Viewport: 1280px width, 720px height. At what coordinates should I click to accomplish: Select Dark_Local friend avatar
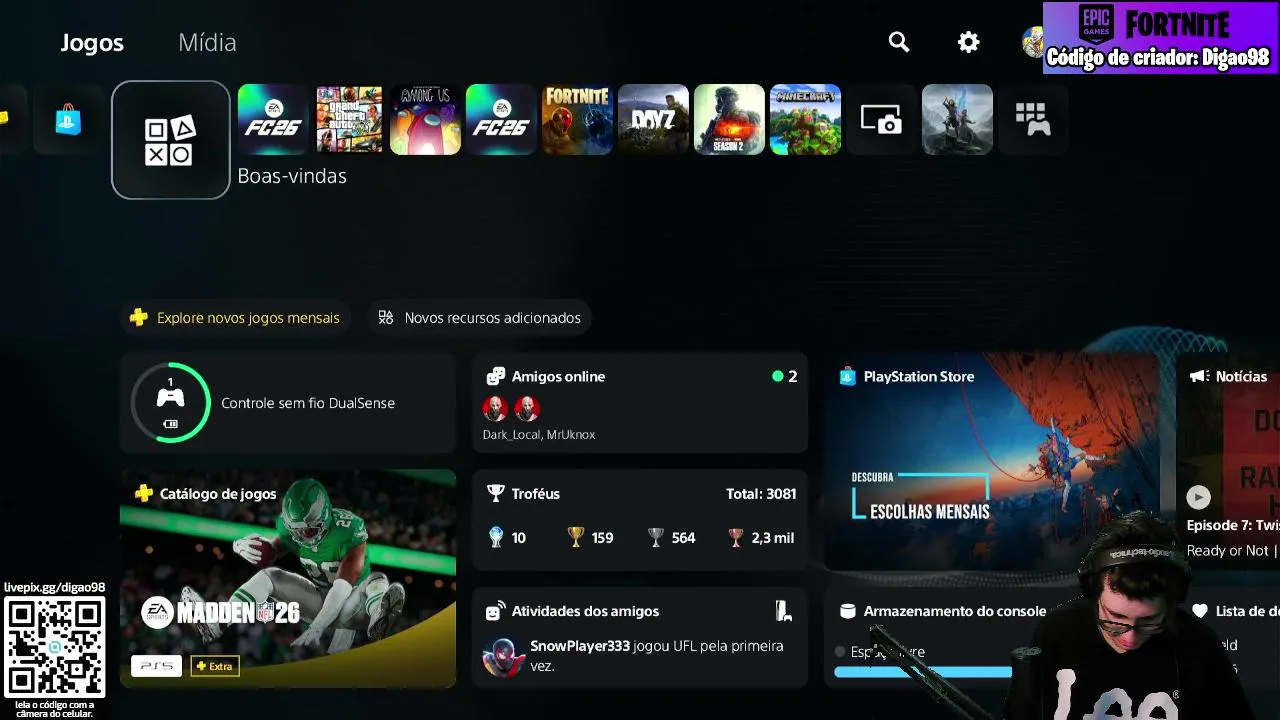coord(495,408)
